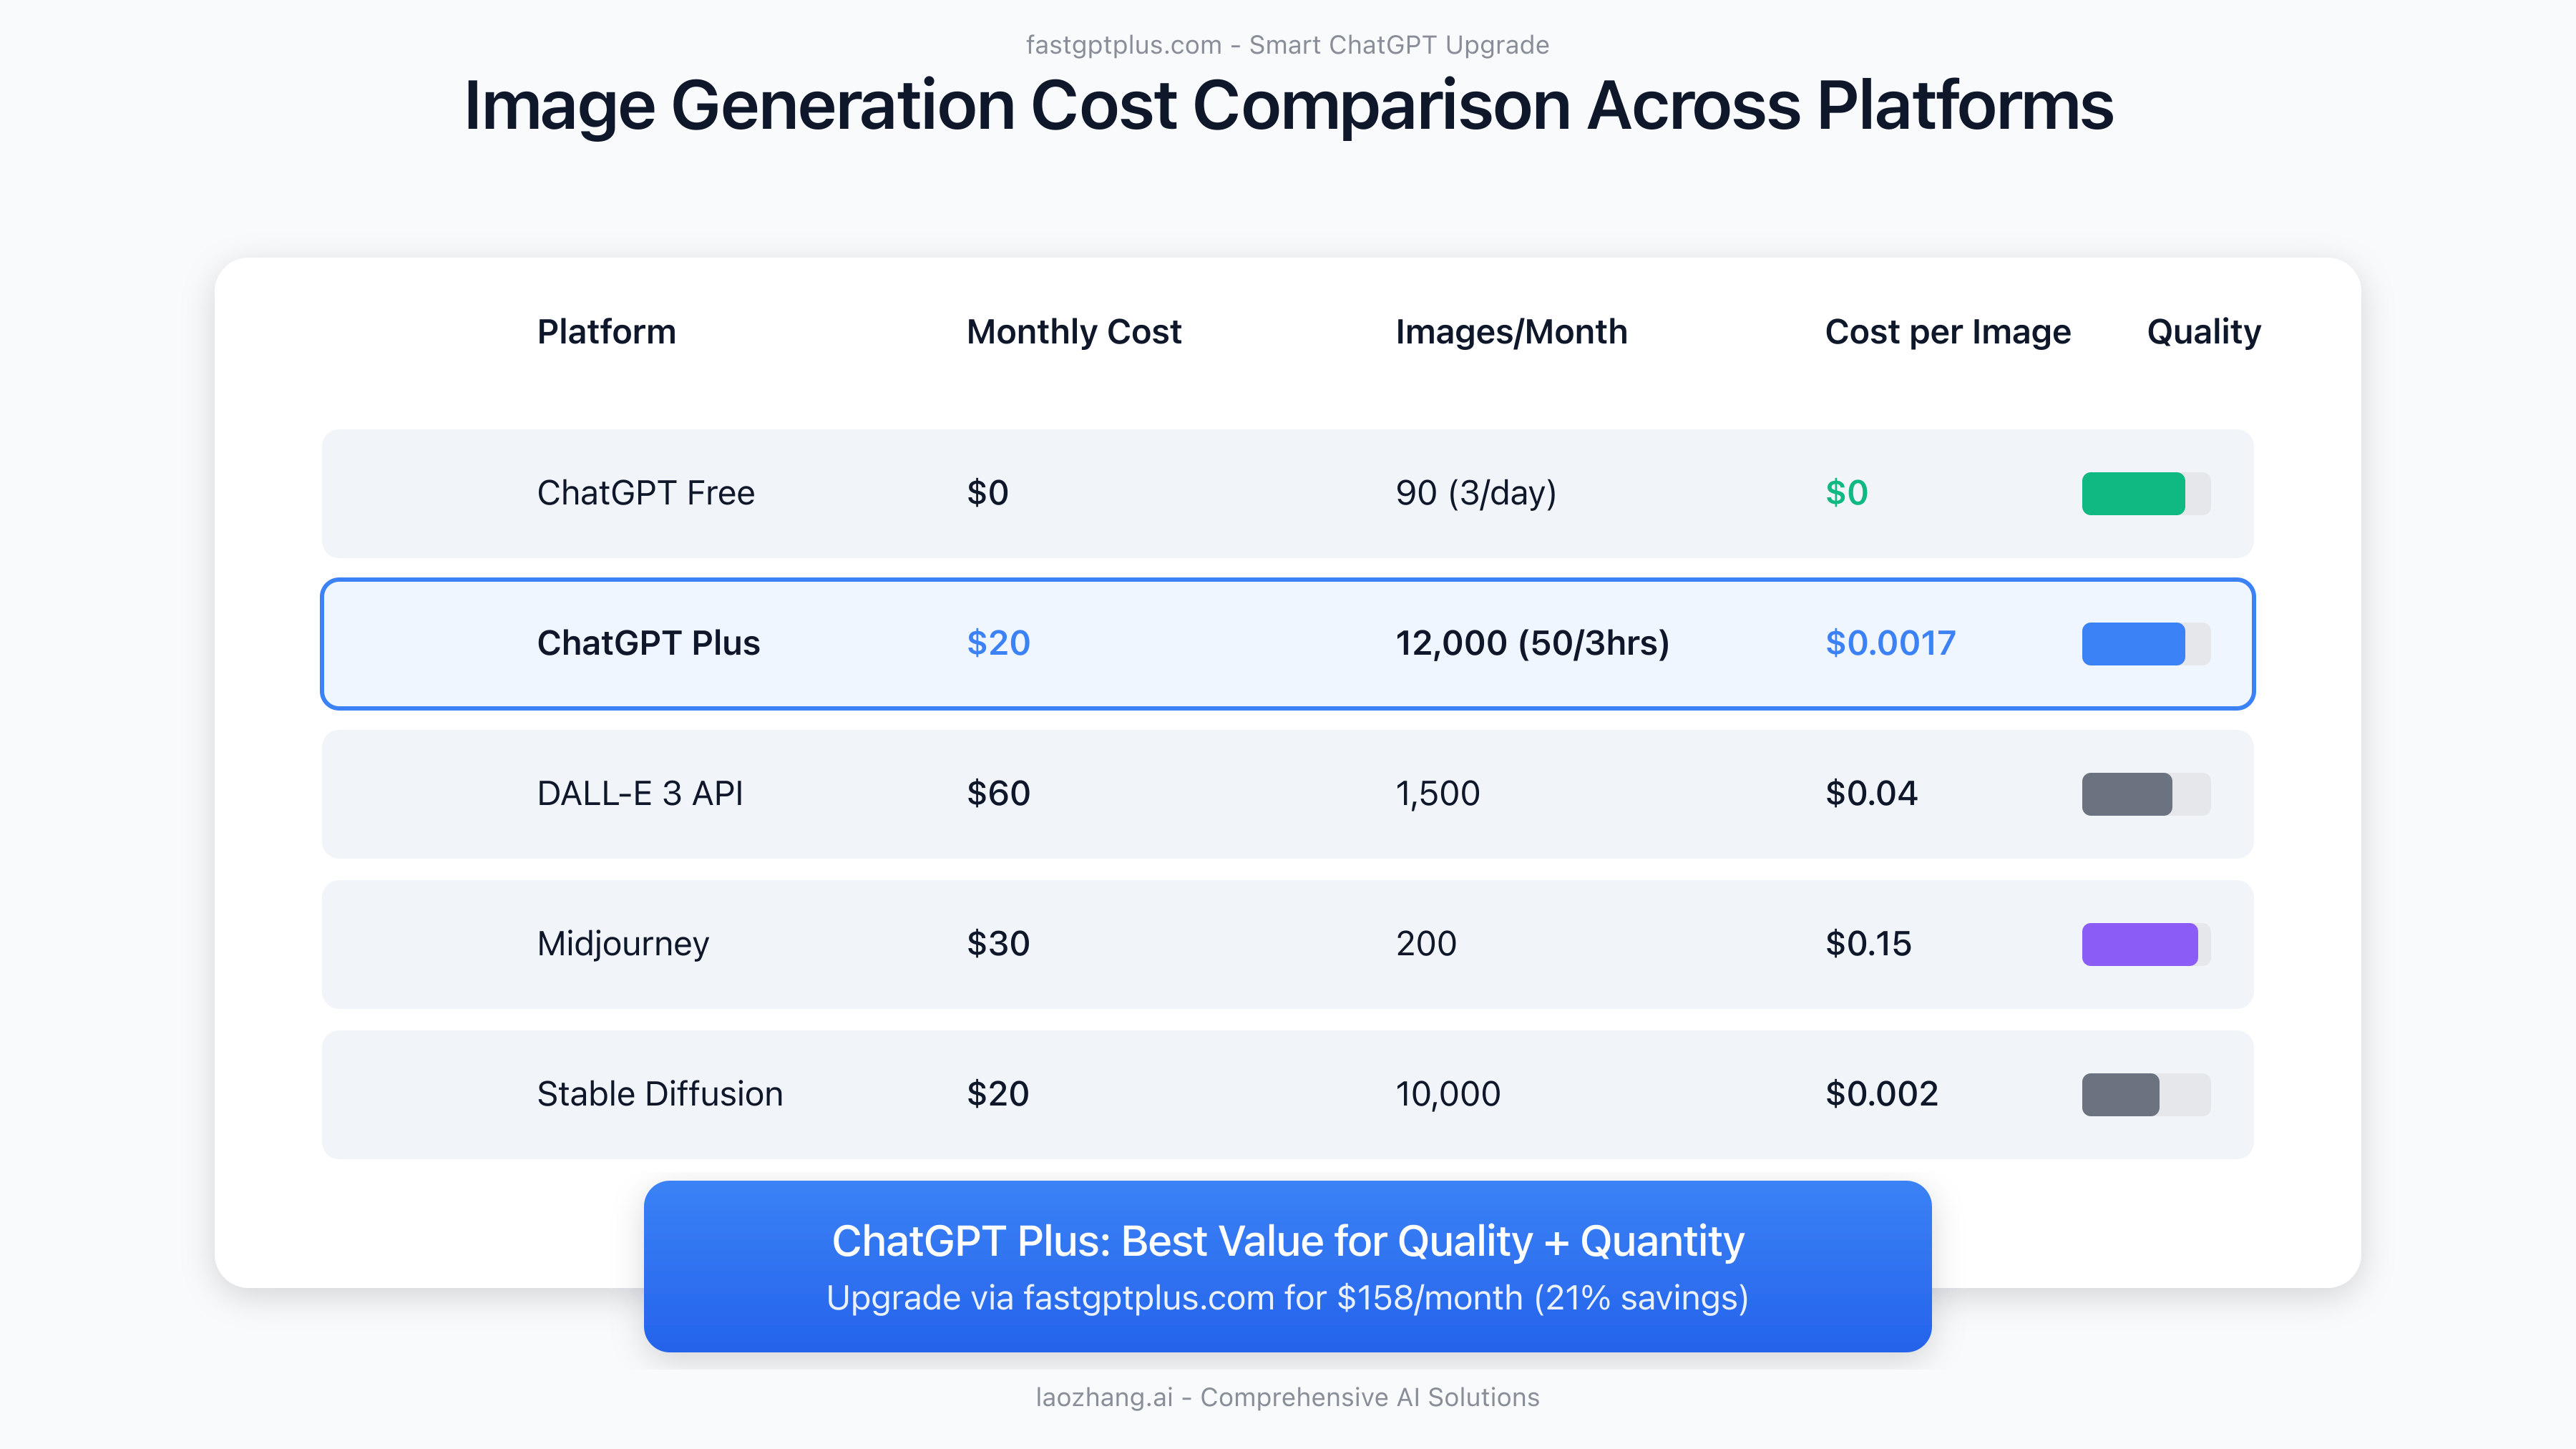Select the Midjourney platform name

[x=623, y=945]
